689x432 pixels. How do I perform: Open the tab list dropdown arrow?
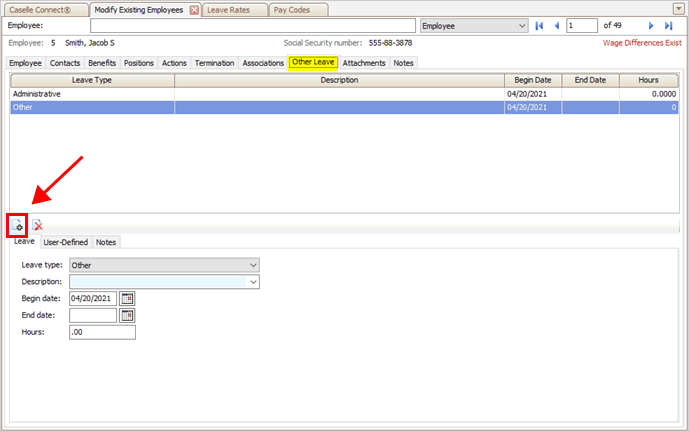coord(679,9)
